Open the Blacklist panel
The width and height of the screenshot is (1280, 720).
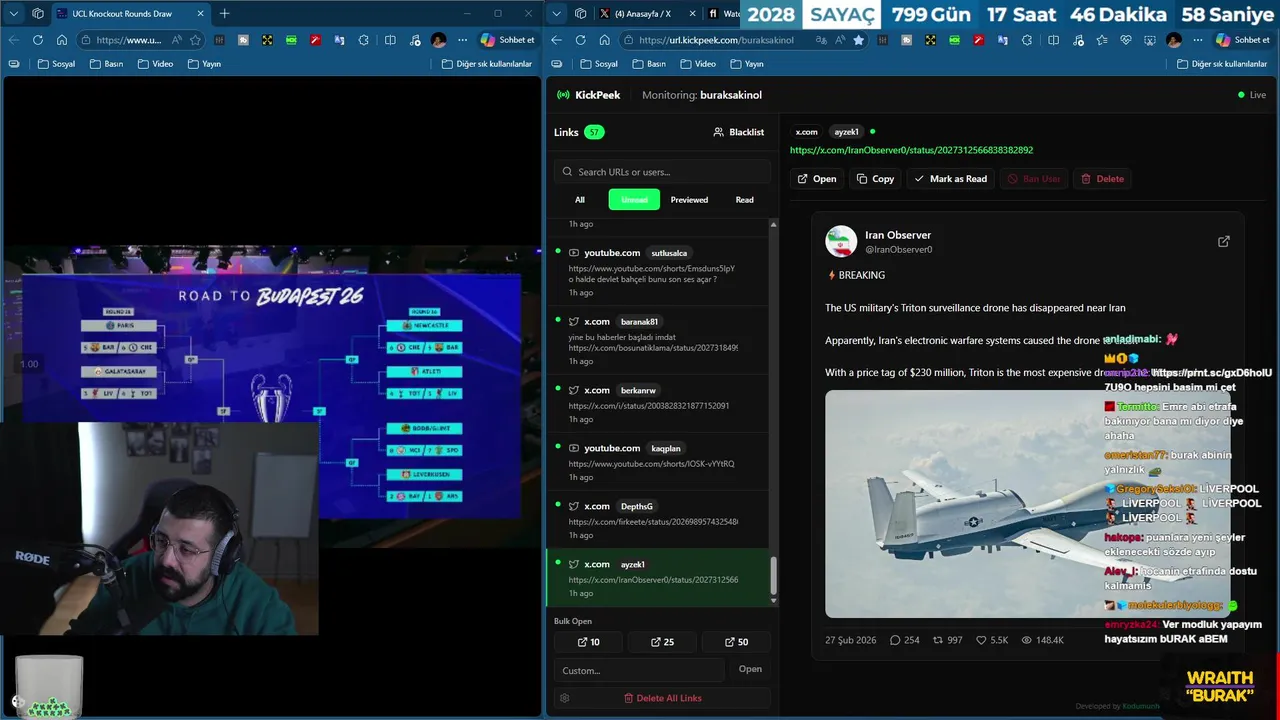738,132
